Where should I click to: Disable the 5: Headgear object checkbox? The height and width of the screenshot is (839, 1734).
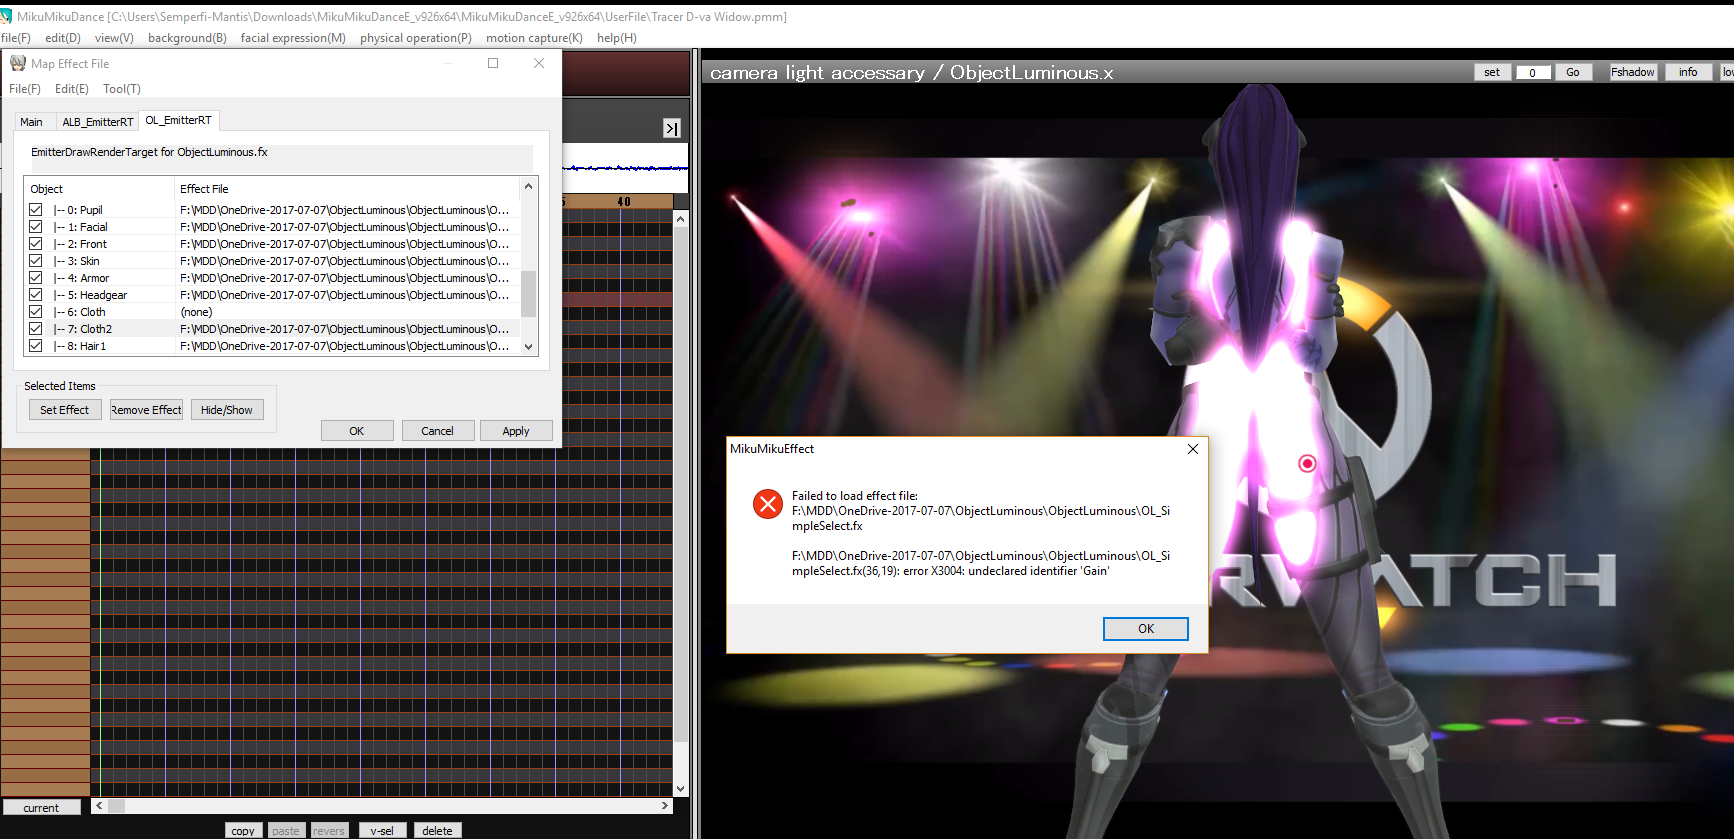[x=36, y=295]
